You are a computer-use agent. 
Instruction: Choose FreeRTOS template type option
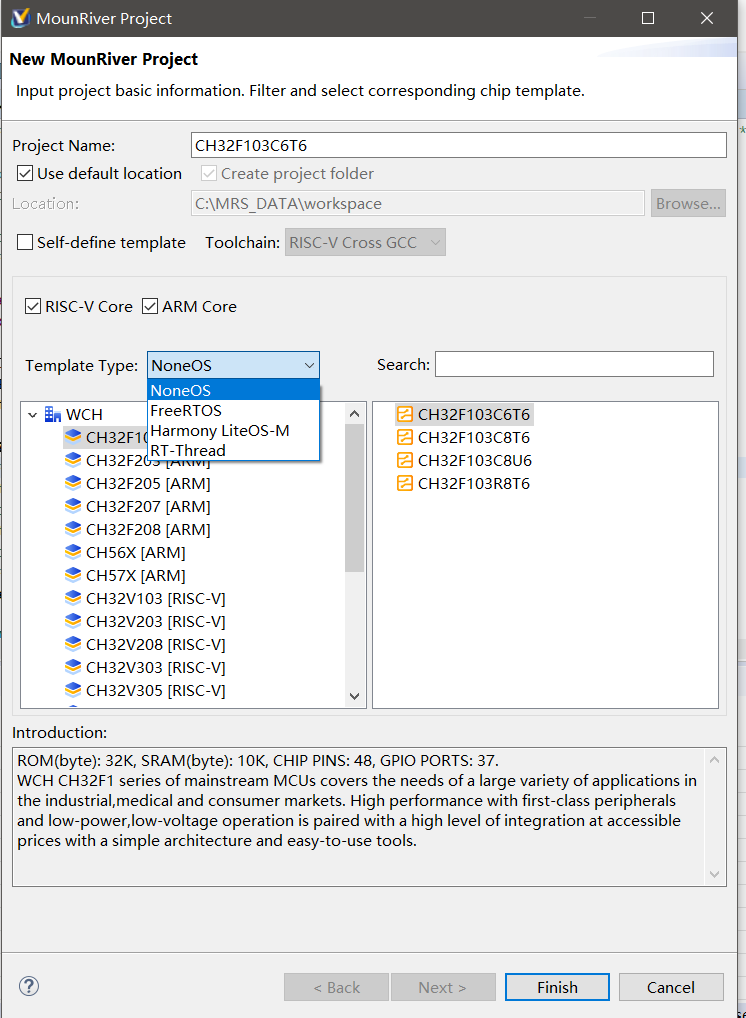[234, 410]
